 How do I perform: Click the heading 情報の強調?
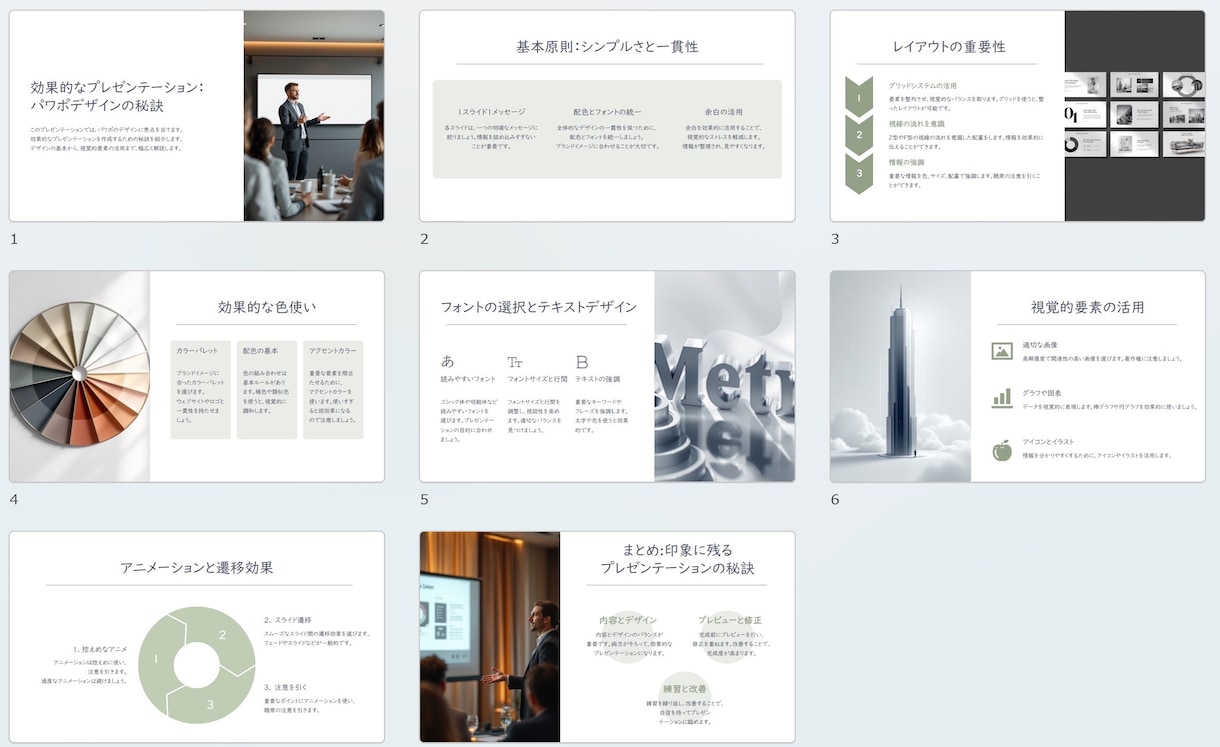(x=906, y=162)
